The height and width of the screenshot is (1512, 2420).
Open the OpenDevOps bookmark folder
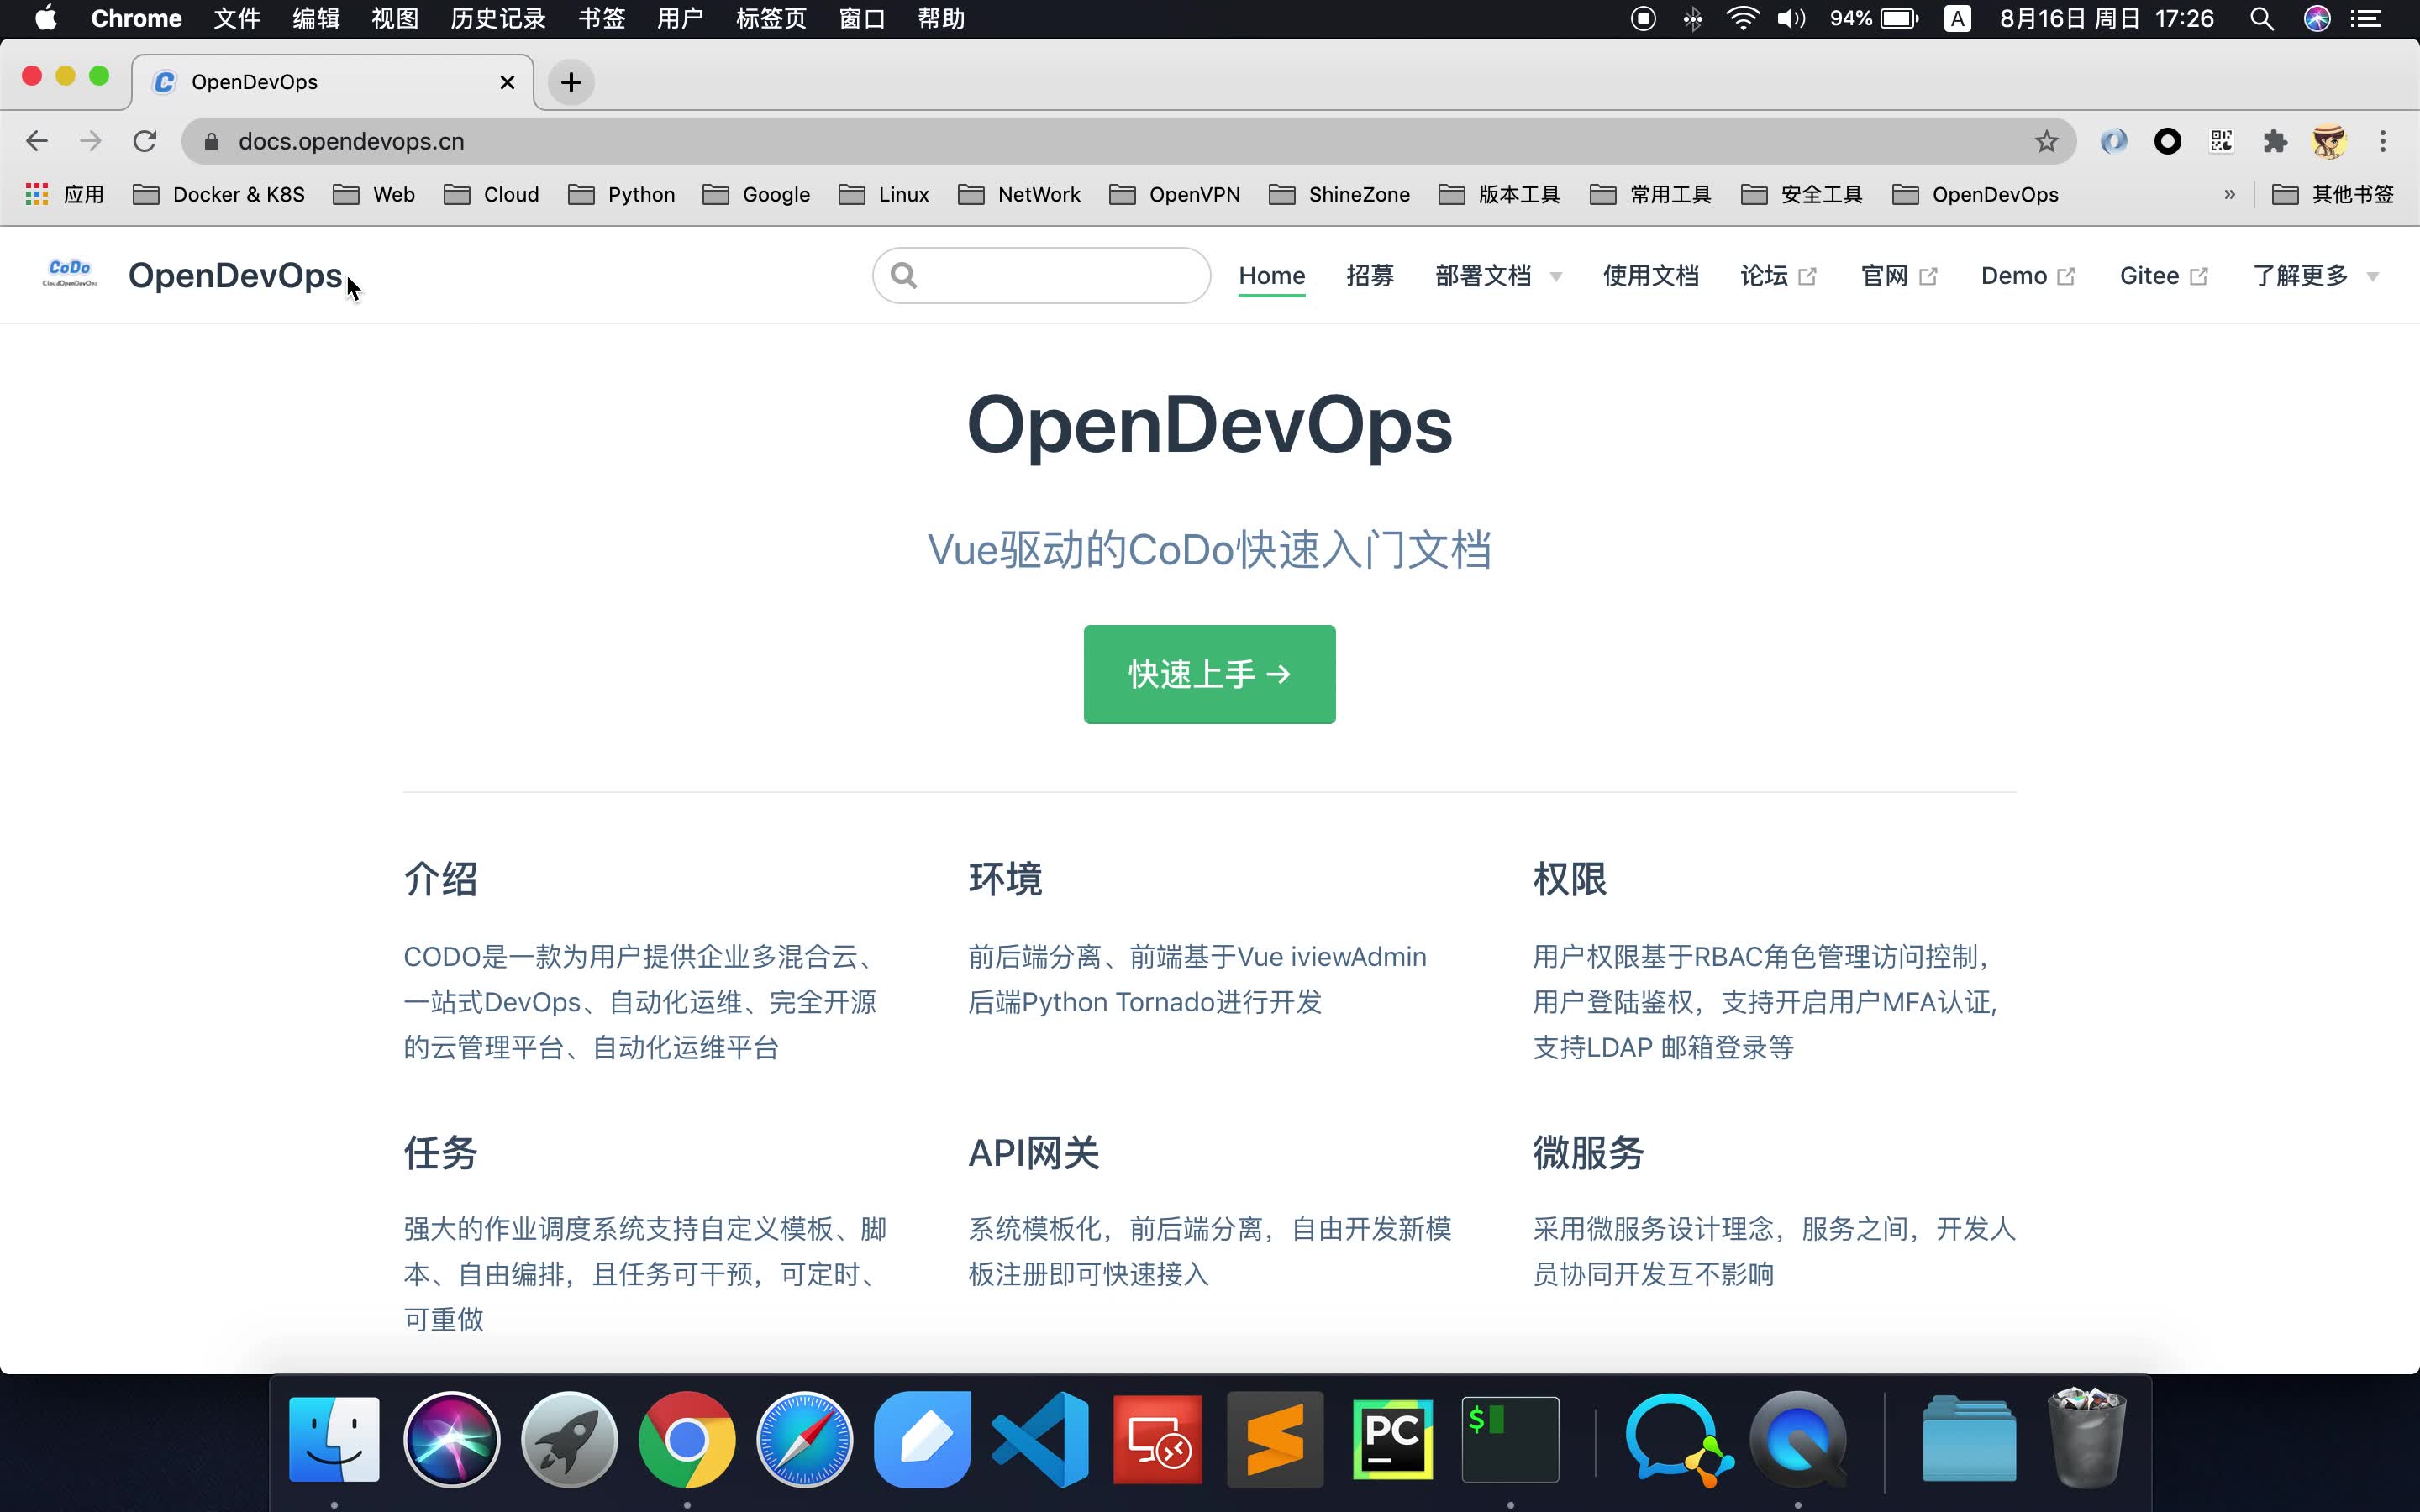coord(1975,194)
